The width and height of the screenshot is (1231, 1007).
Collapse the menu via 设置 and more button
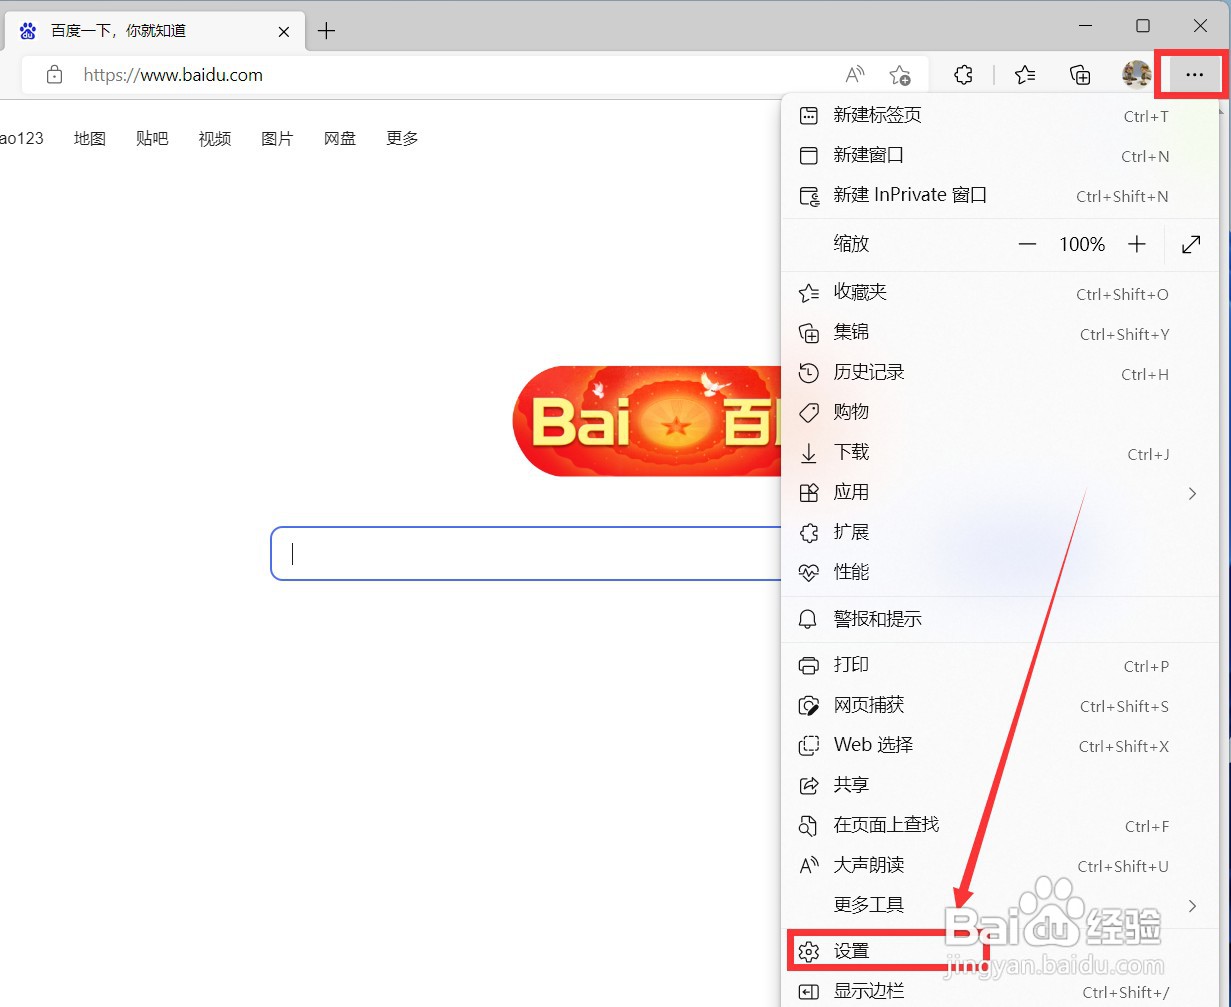1192,74
